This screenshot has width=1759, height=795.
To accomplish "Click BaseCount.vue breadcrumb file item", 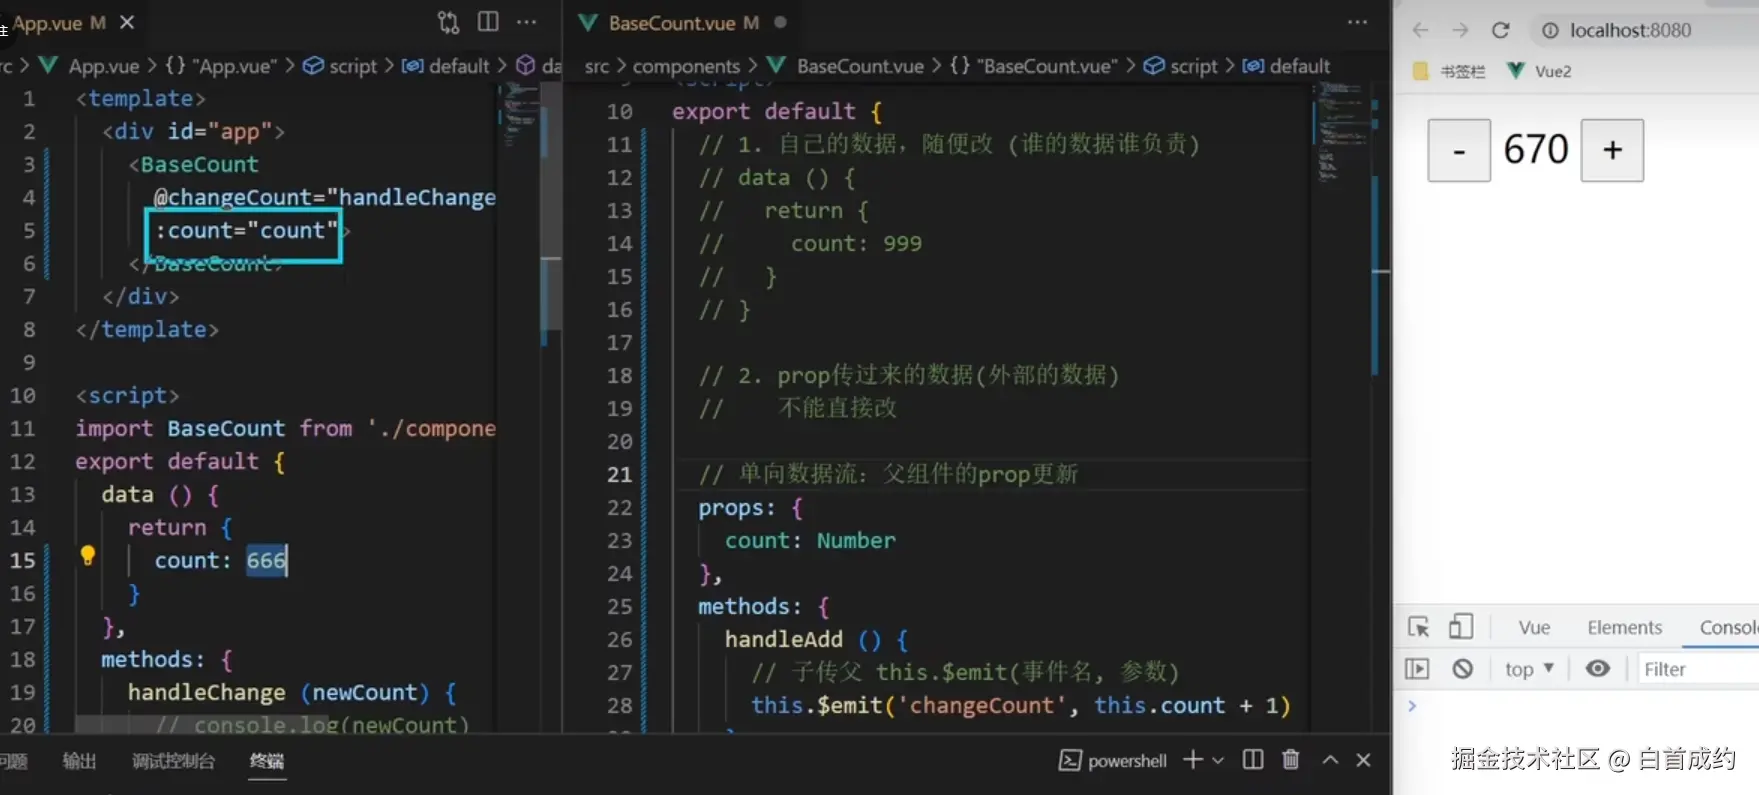I will tap(846, 66).
